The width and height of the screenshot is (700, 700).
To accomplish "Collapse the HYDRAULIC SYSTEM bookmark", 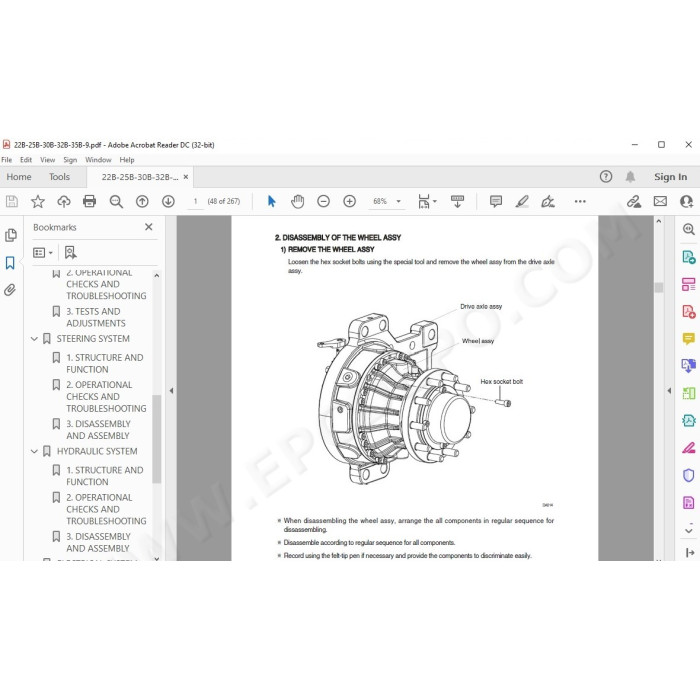I will (x=34, y=451).
